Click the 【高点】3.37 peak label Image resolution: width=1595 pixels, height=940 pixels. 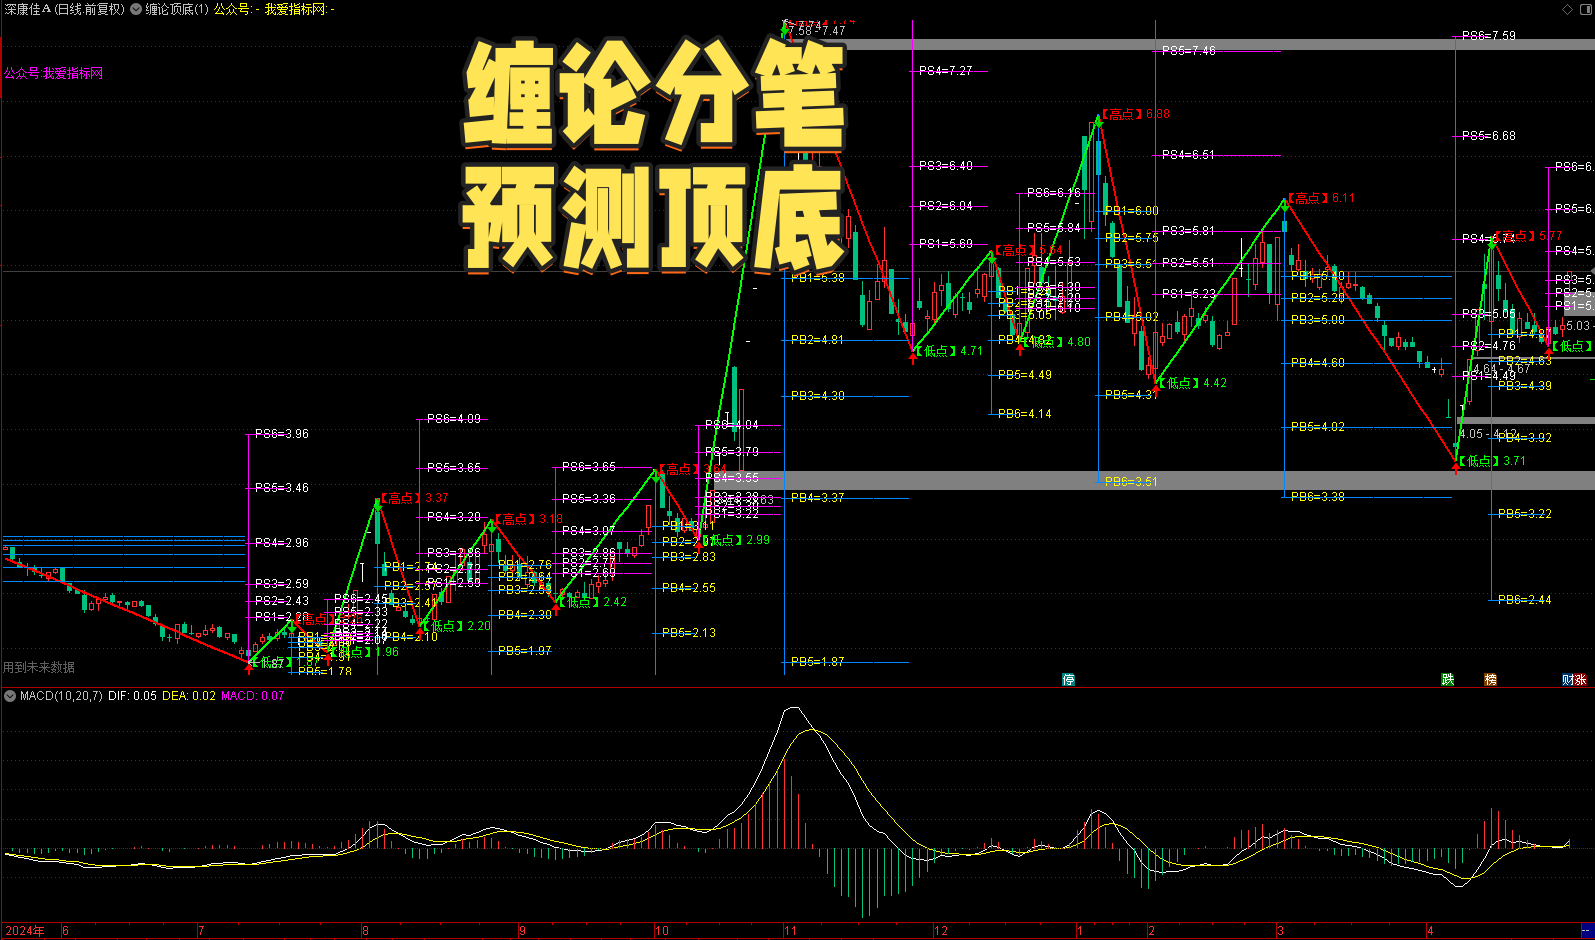pyautogui.click(x=414, y=498)
